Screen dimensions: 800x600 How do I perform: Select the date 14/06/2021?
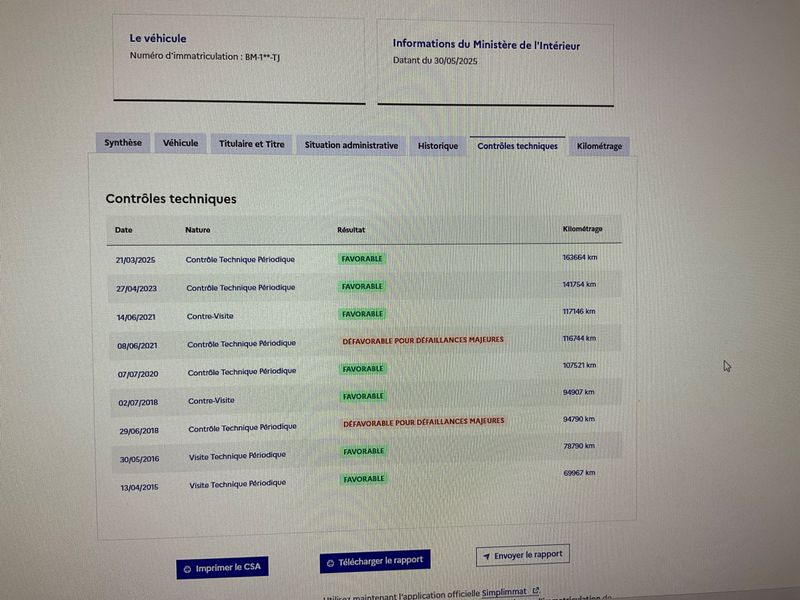pyautogui.click(x=136, y=317)
